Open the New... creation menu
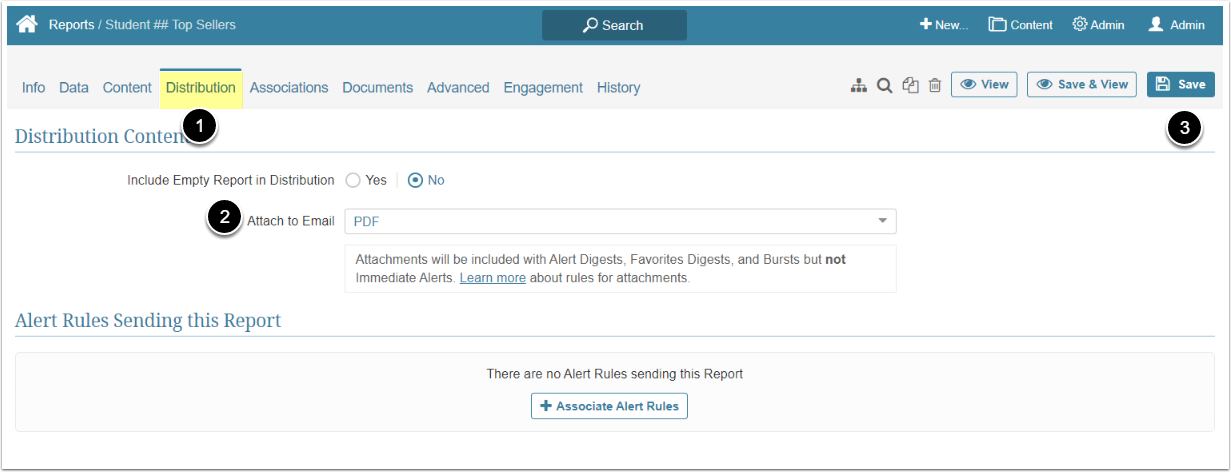 944,25
